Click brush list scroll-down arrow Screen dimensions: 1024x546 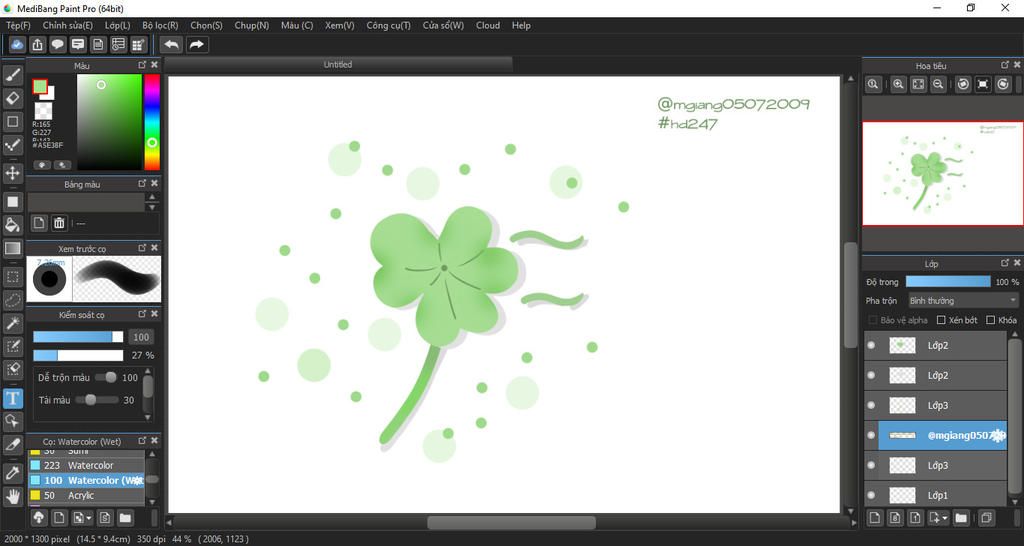(152, 502)
